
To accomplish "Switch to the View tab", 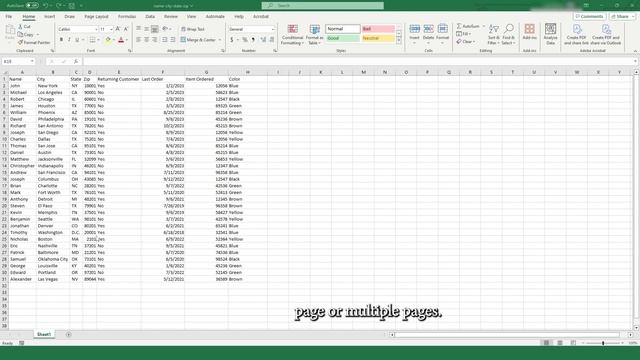I will tap(191, 16).
